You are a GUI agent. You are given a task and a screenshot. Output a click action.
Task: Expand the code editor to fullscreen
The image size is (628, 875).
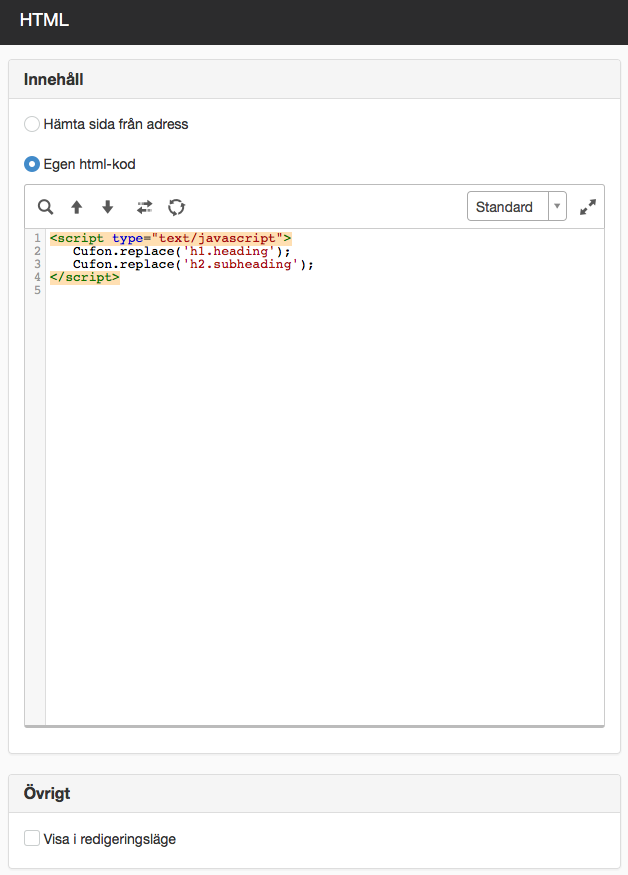588,207
